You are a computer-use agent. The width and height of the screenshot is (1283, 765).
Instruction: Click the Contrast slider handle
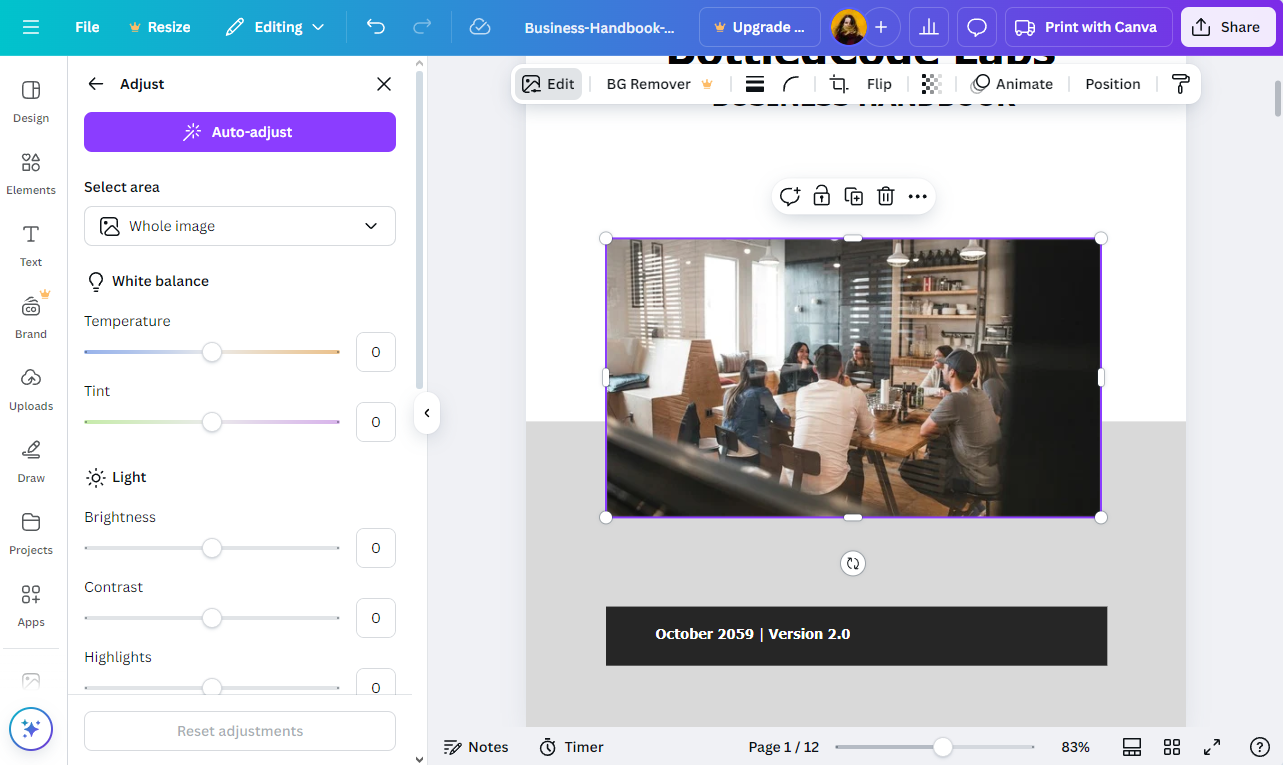tap(212, 618)
